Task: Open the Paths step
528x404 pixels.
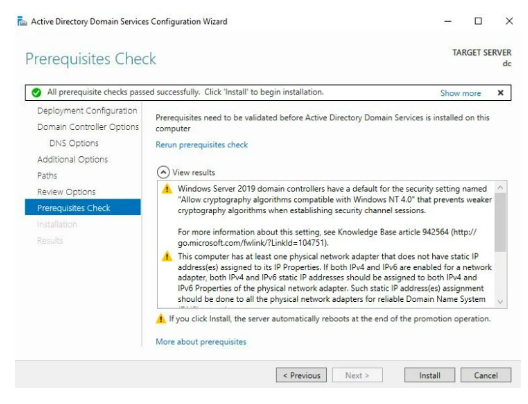Action: (x=47, y=175)
